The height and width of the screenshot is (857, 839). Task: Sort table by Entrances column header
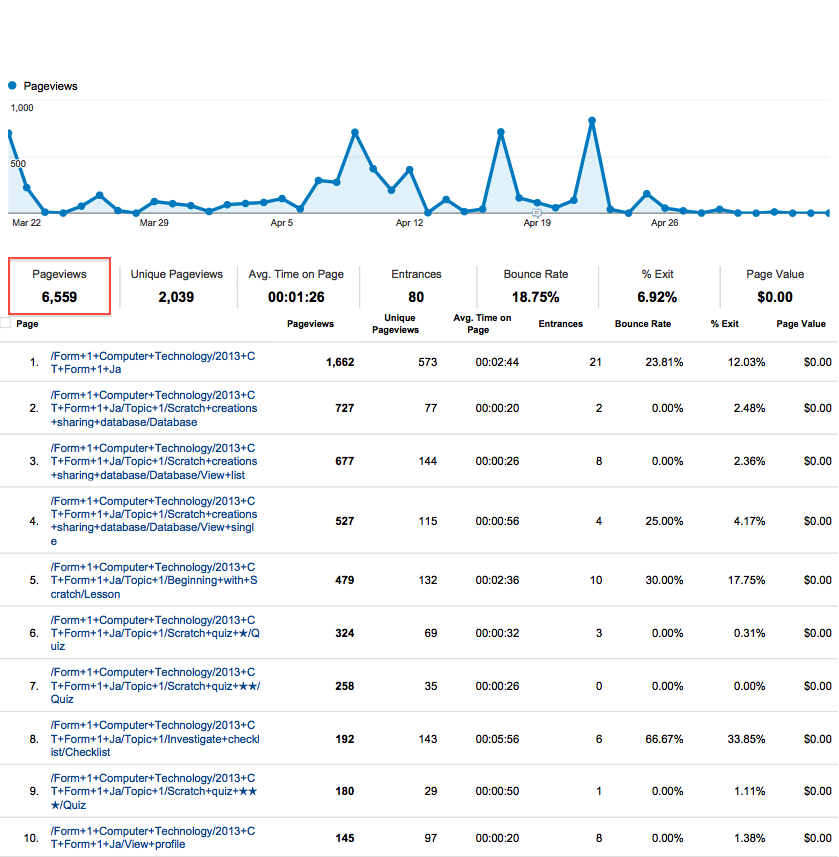[563, 324]
